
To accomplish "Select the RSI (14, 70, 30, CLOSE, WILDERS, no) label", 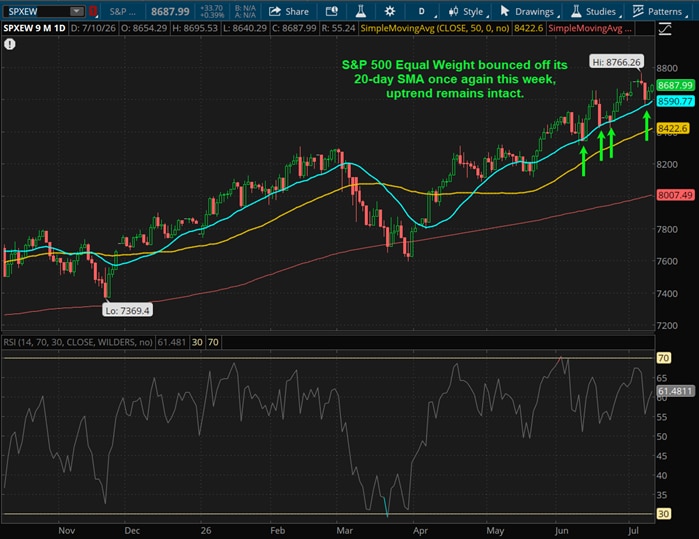I will [x=78, y=342].
